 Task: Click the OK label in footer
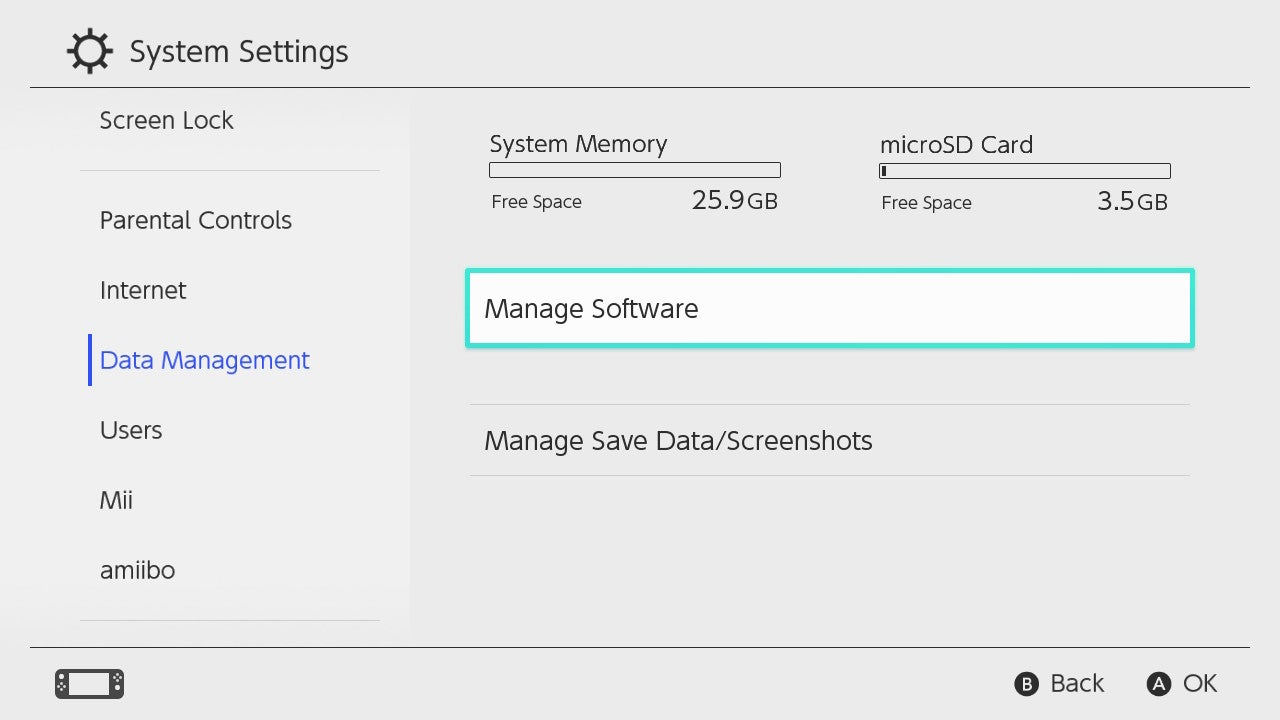point(1199,684)
